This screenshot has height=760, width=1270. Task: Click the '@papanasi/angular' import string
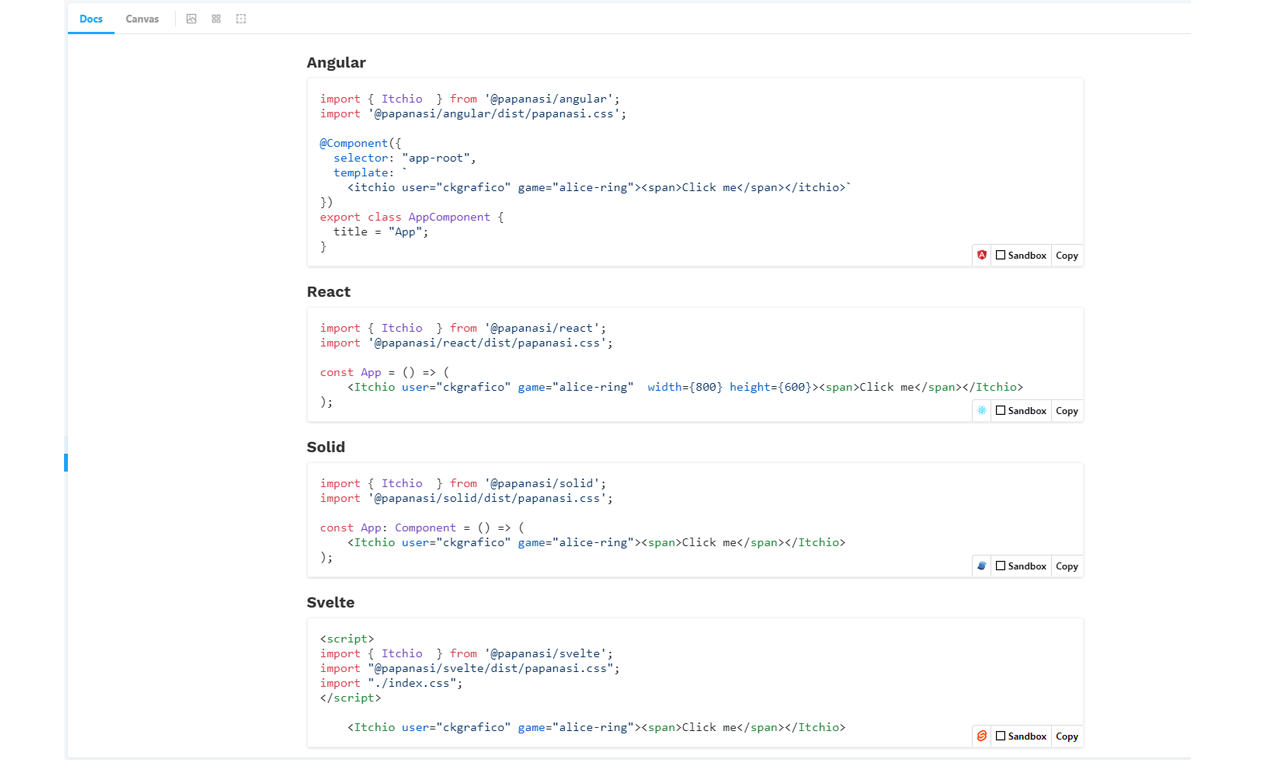[549, 99]
